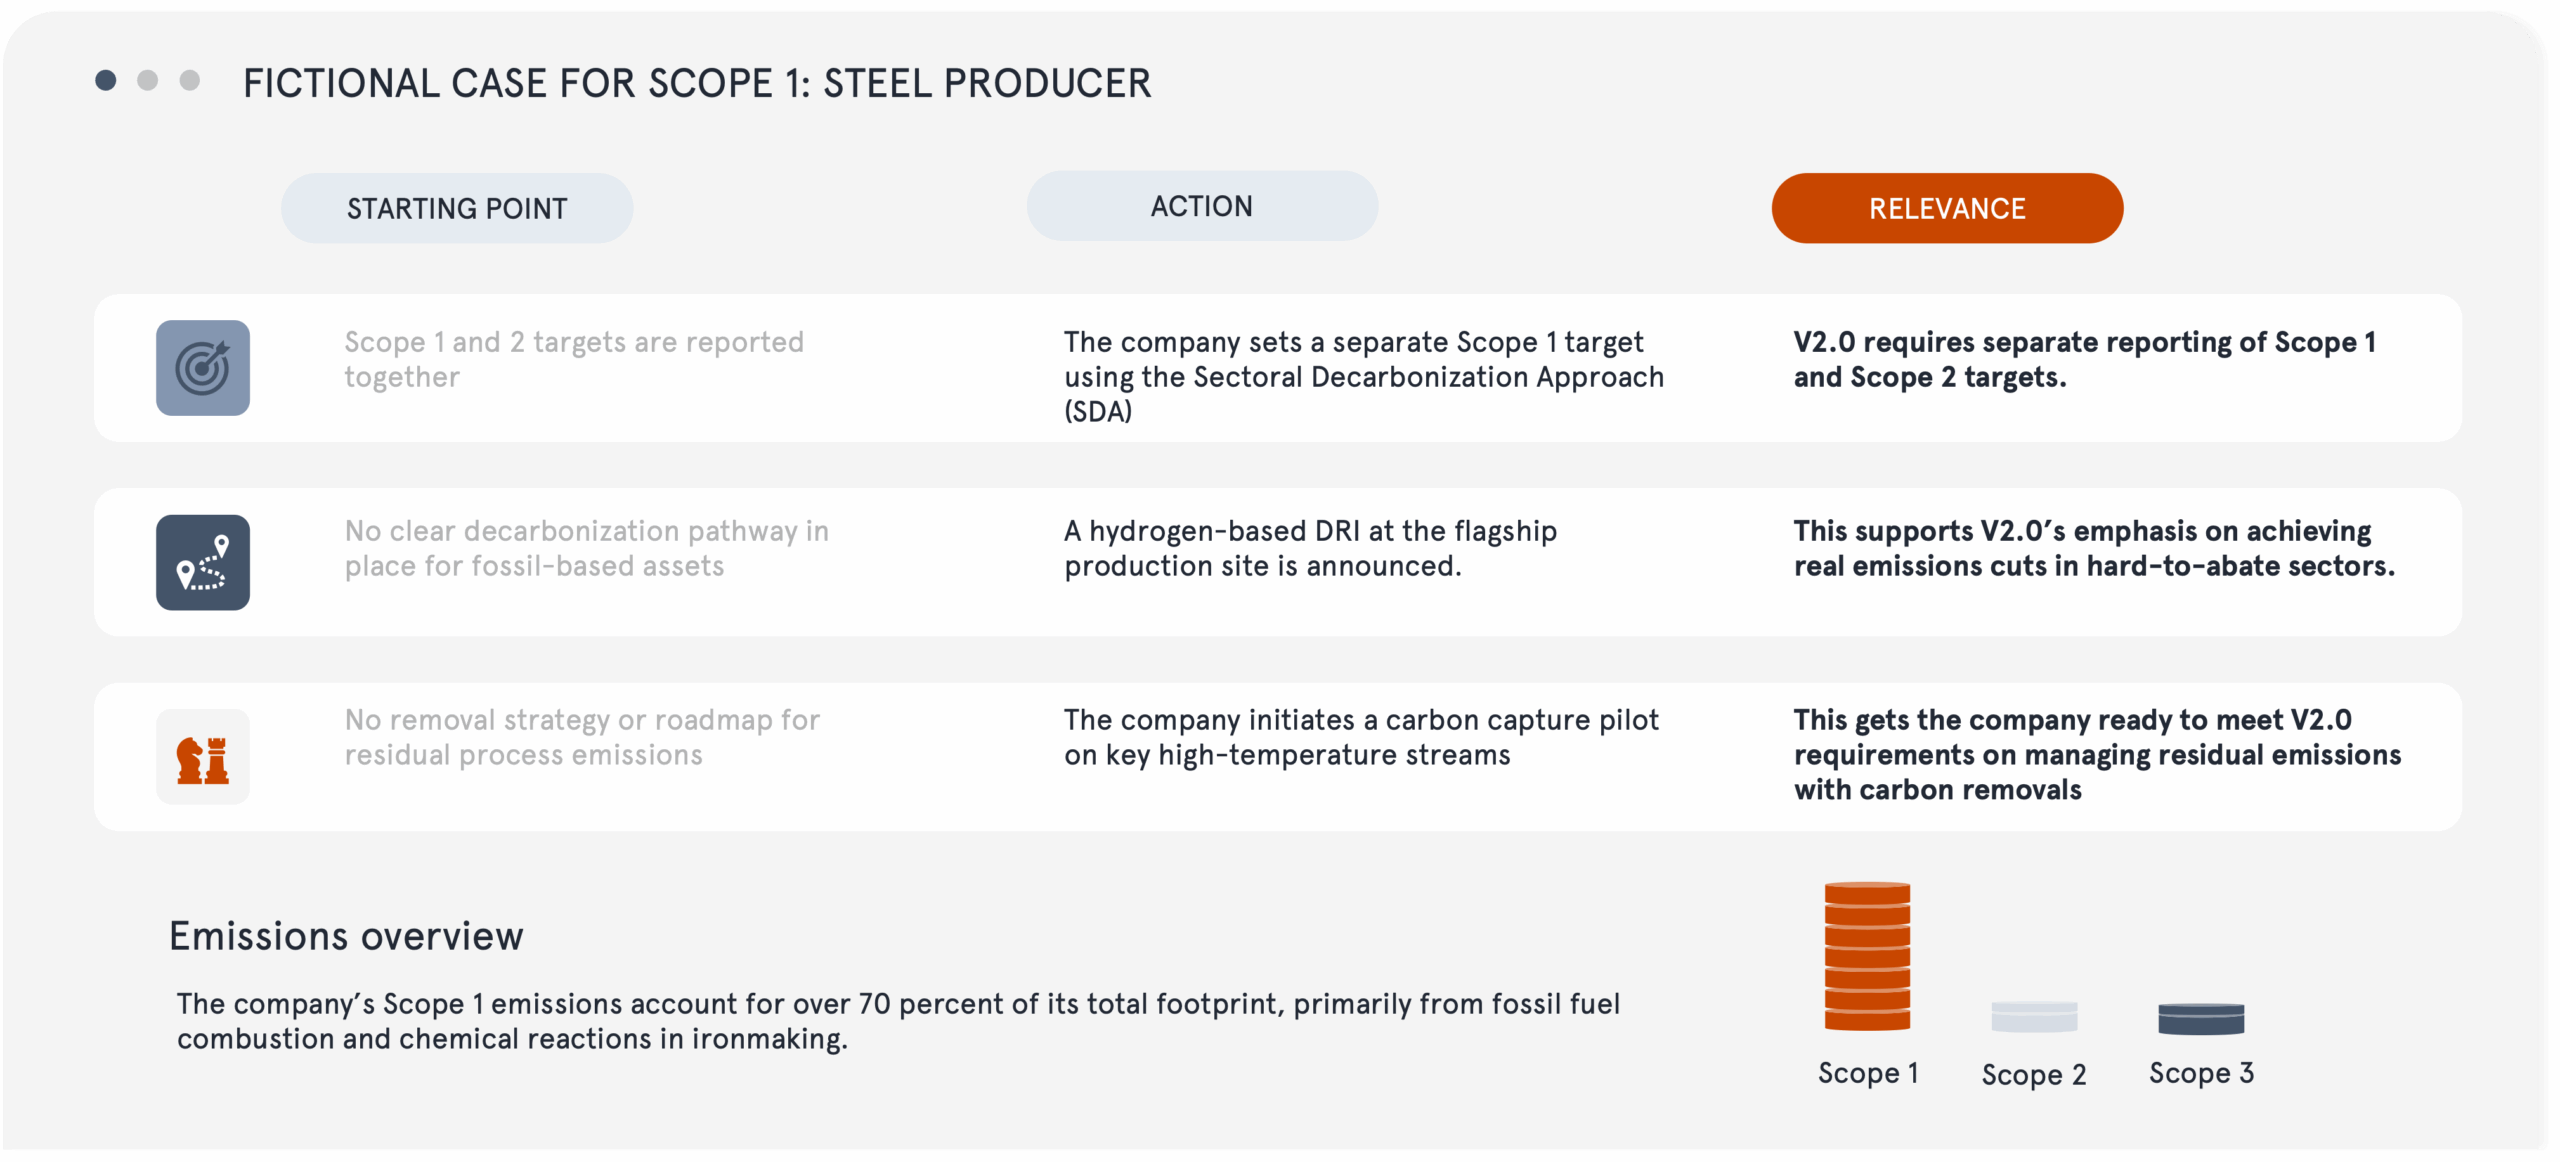Click the hydrogen-based DRI action text

[1310, 548]
